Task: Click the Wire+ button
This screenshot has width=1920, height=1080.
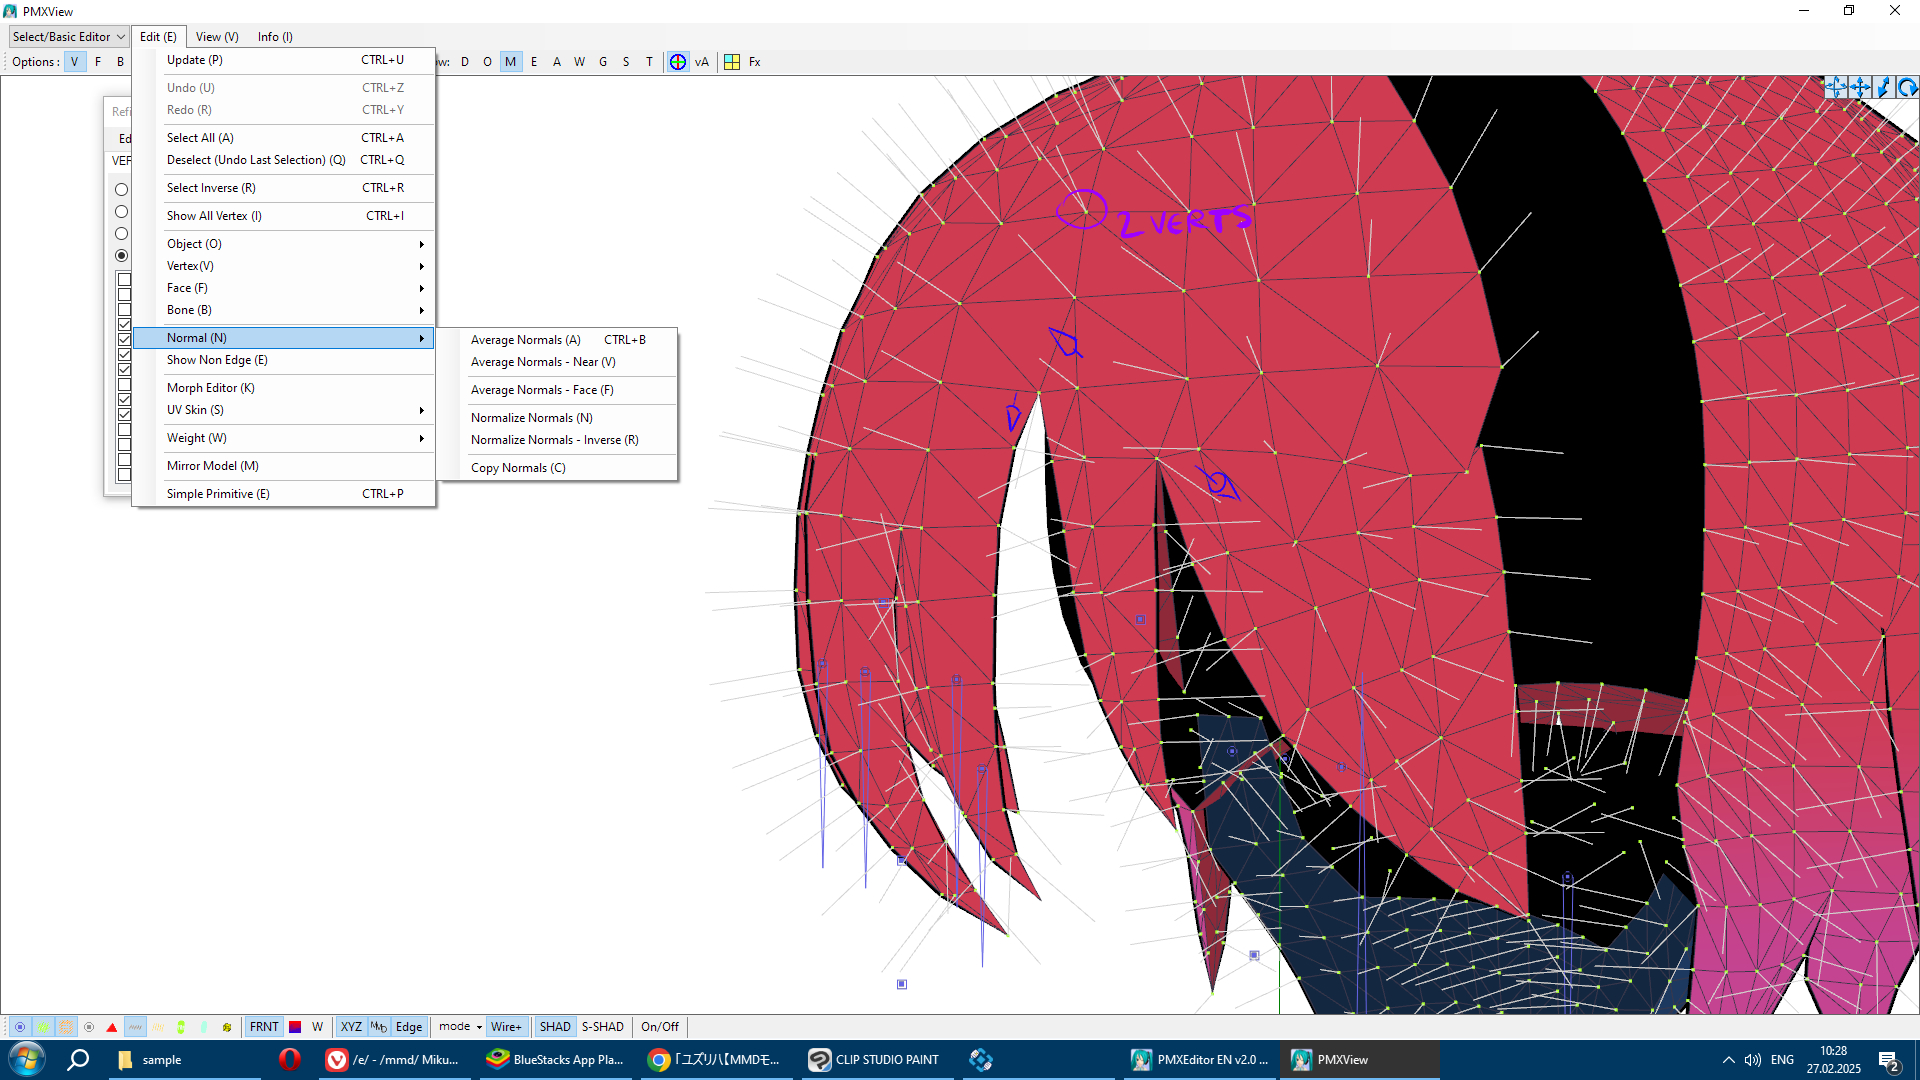Action: [506, 1027]
